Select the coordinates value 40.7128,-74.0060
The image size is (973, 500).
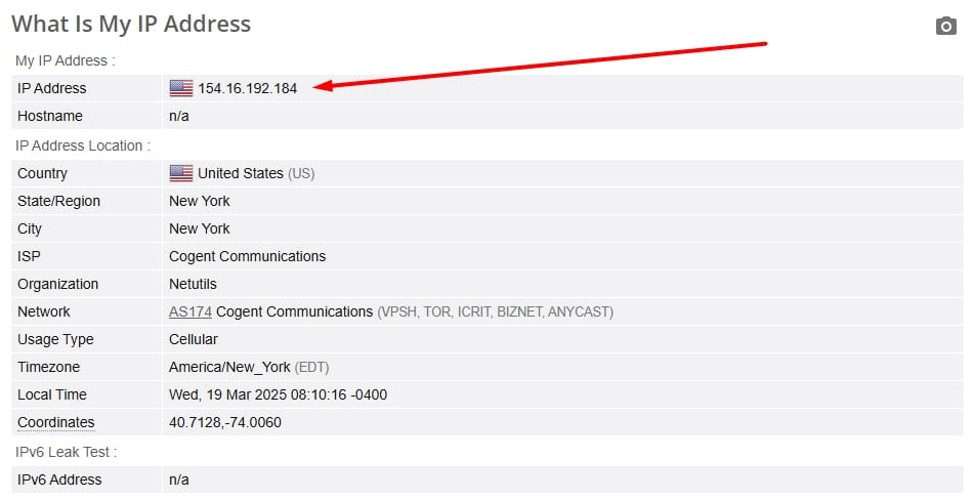[225, 423]
